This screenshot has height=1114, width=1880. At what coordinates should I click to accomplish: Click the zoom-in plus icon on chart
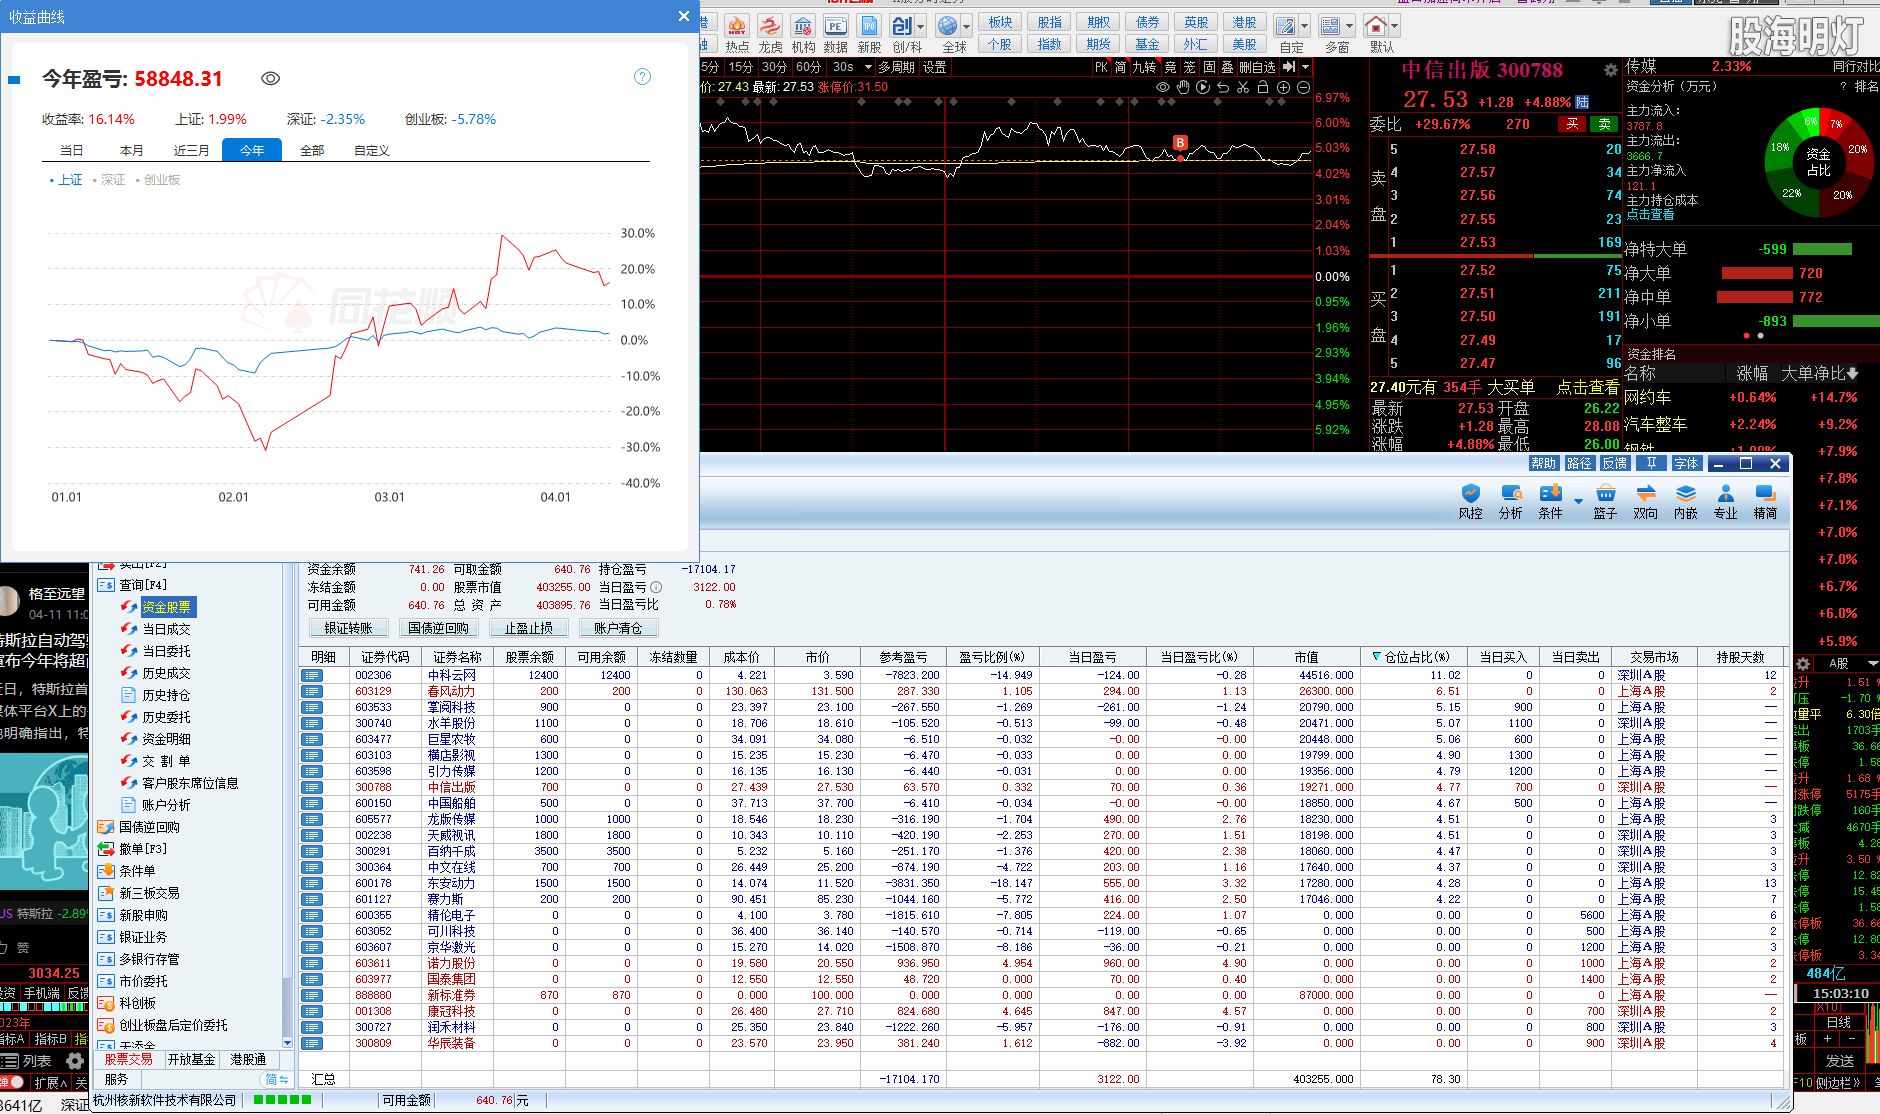1283,87
